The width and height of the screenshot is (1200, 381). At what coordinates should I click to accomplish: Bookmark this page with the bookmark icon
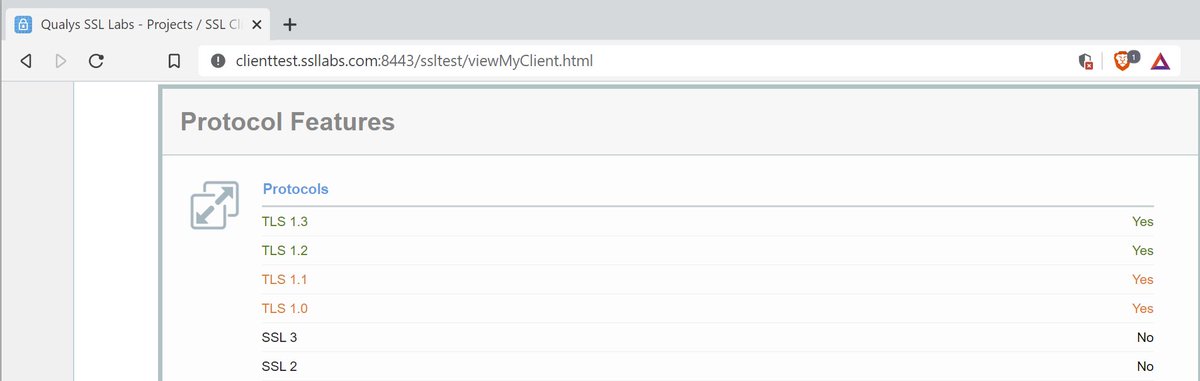point(174,61)
